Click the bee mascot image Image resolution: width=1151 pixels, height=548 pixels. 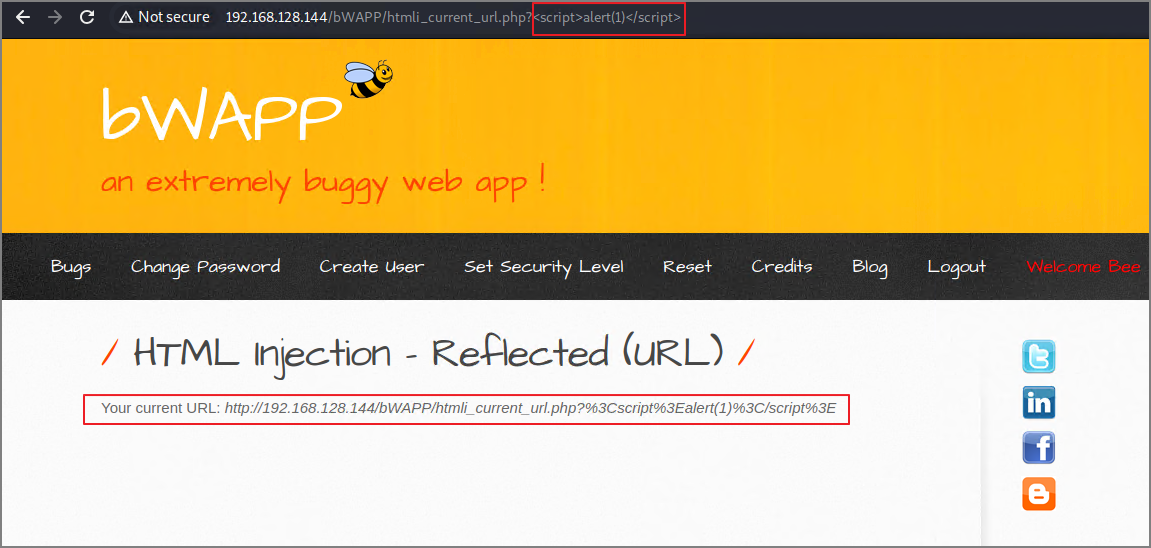[368, 79]
